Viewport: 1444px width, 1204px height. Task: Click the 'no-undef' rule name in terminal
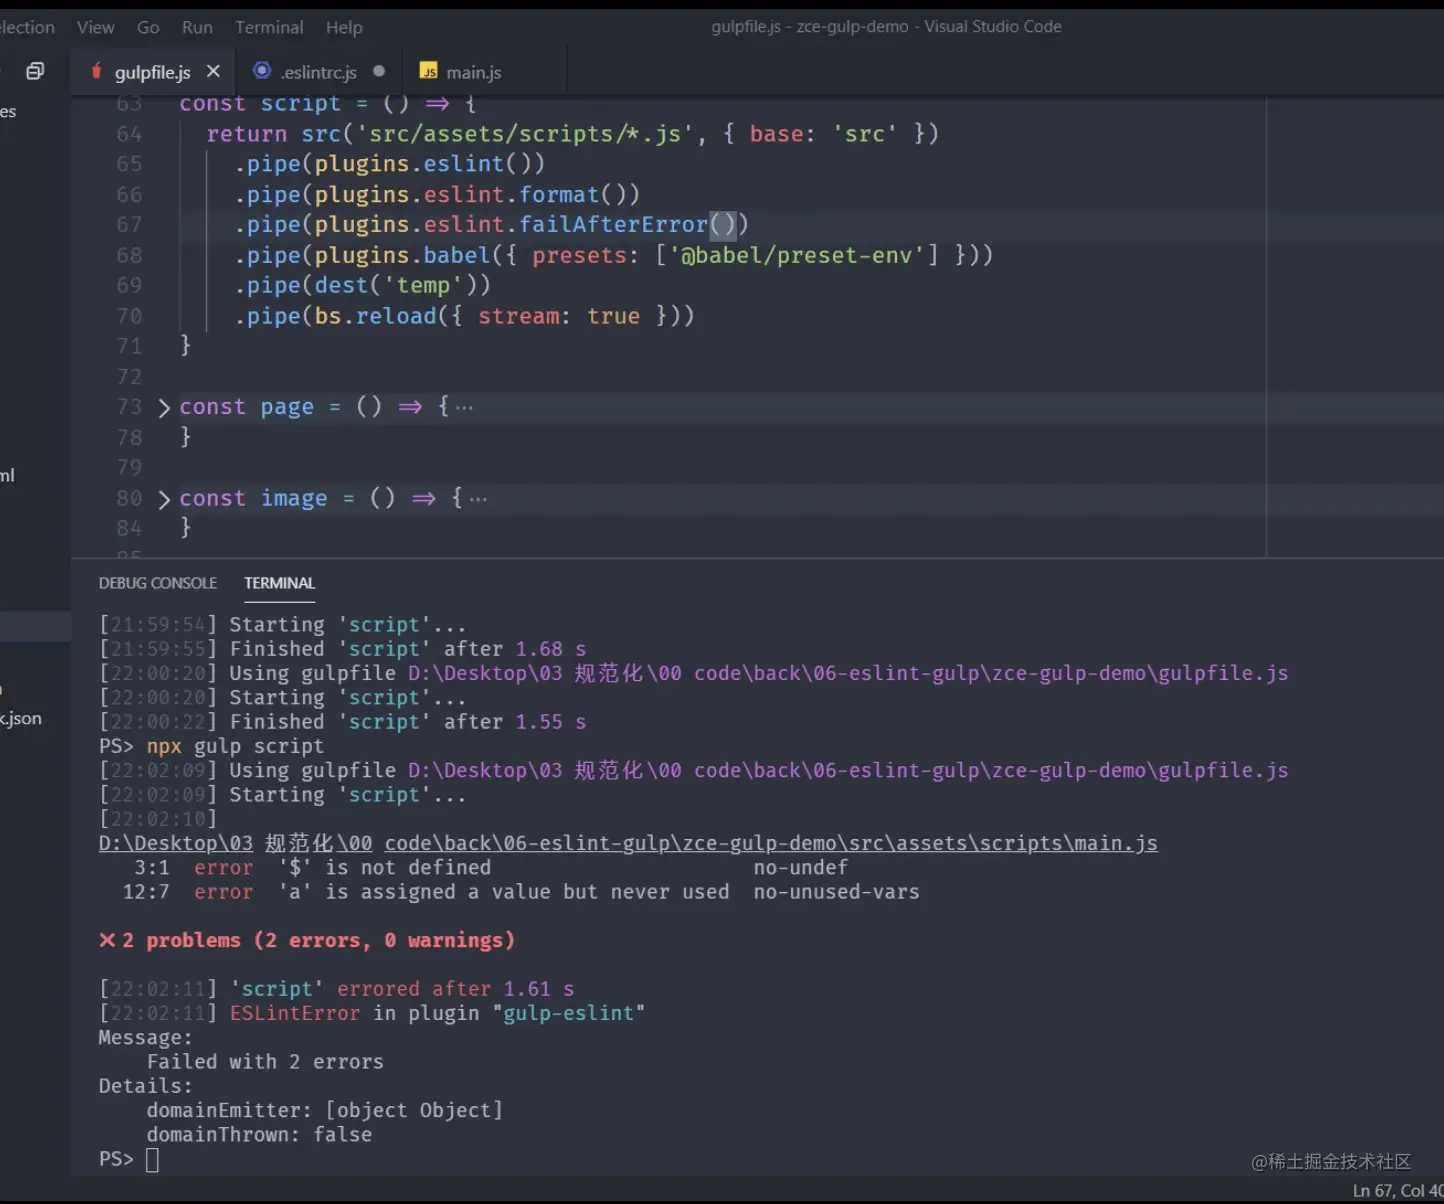801,868
